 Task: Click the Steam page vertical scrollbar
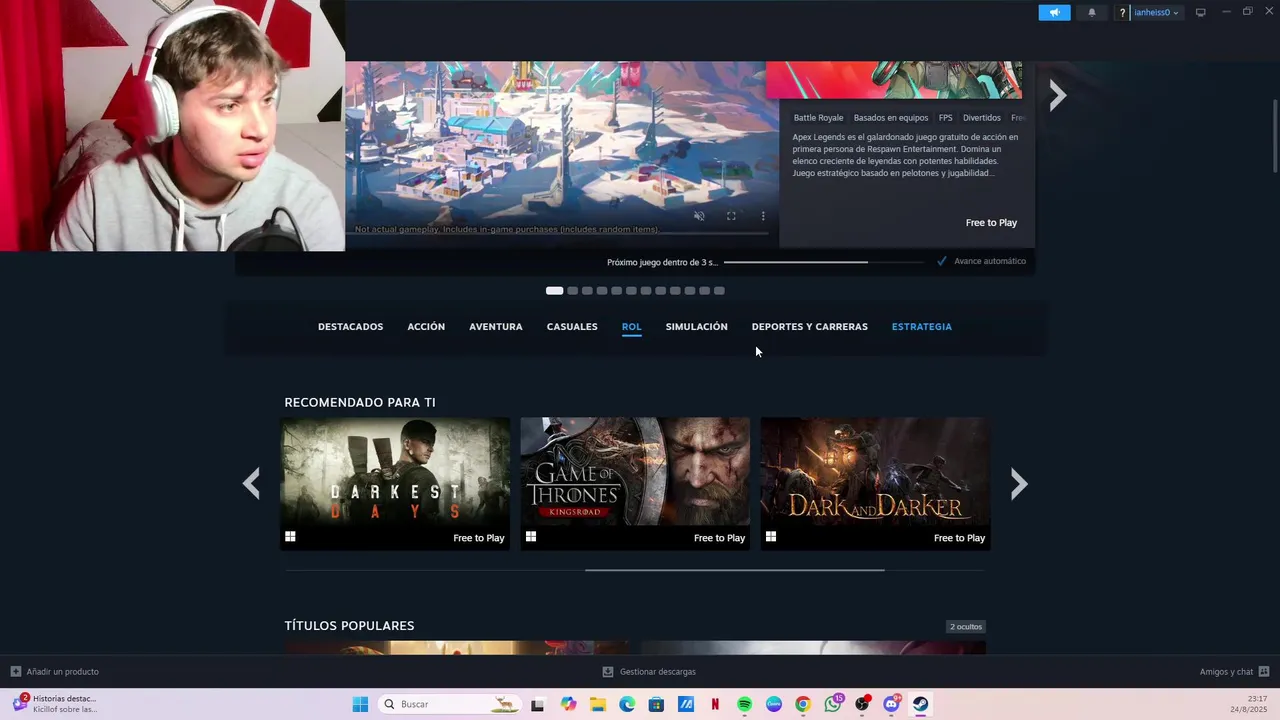tap(1275, 135)
